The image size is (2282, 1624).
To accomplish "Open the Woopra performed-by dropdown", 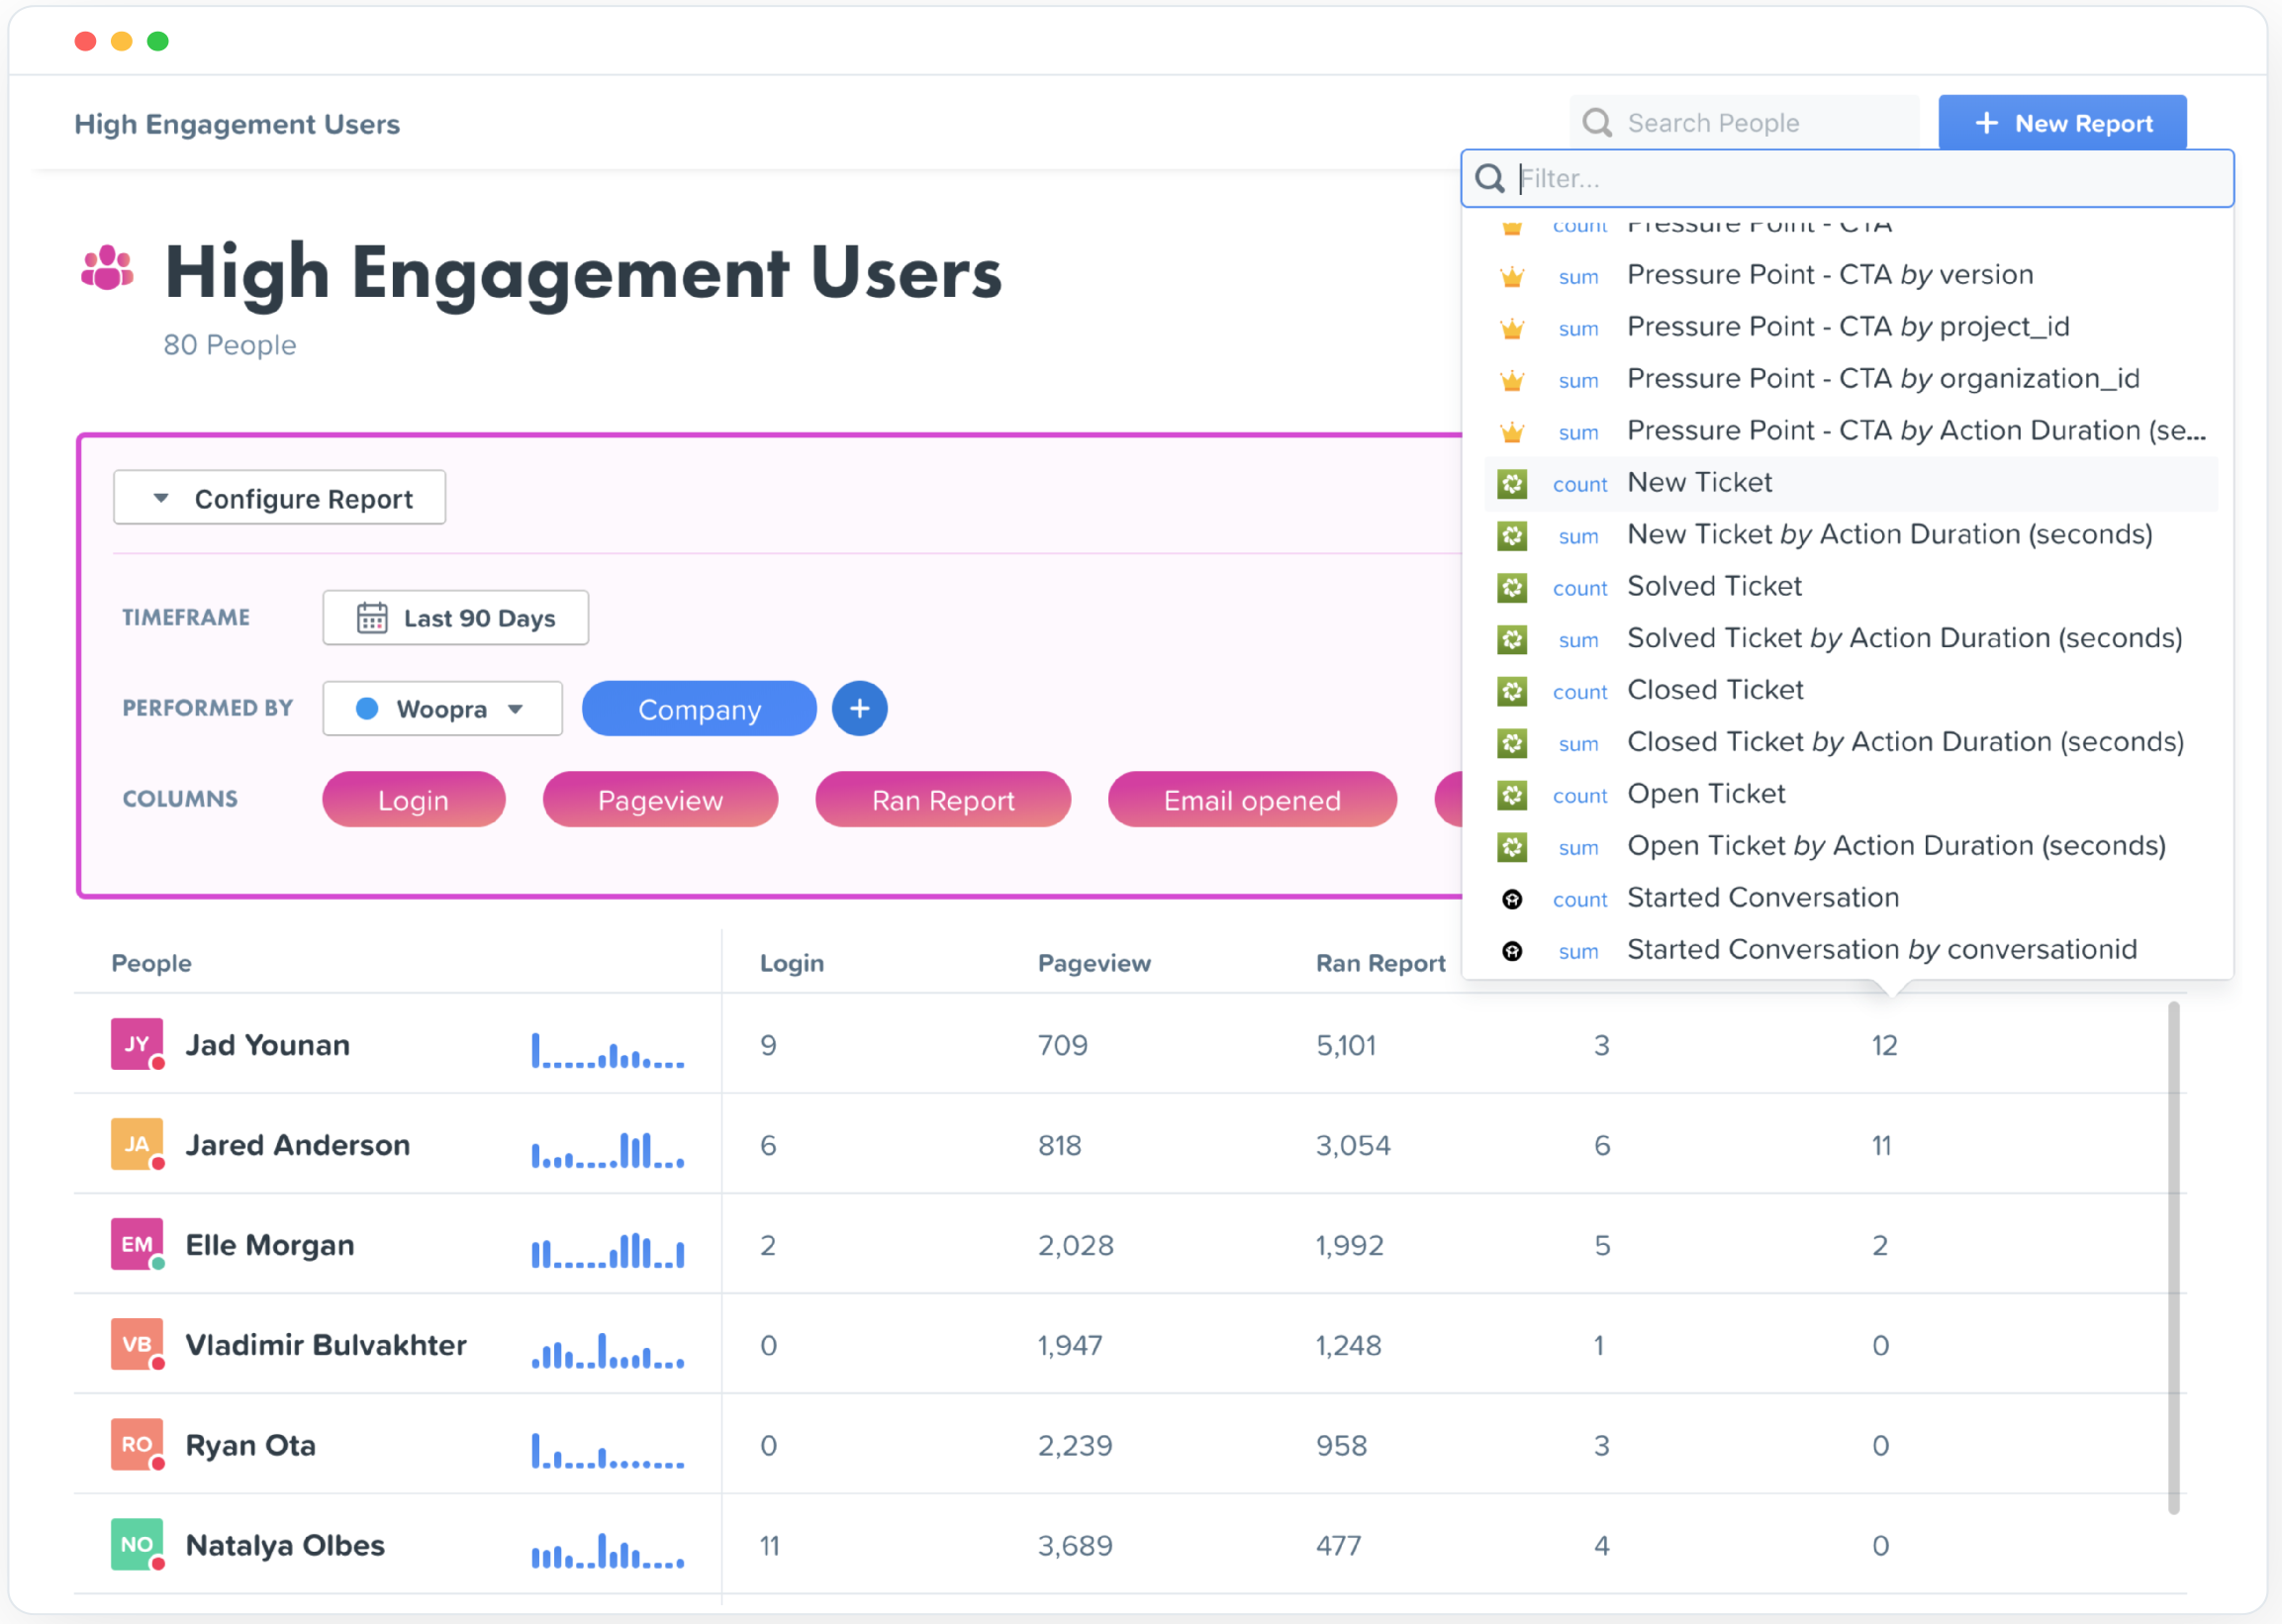I will pos(442,709).
